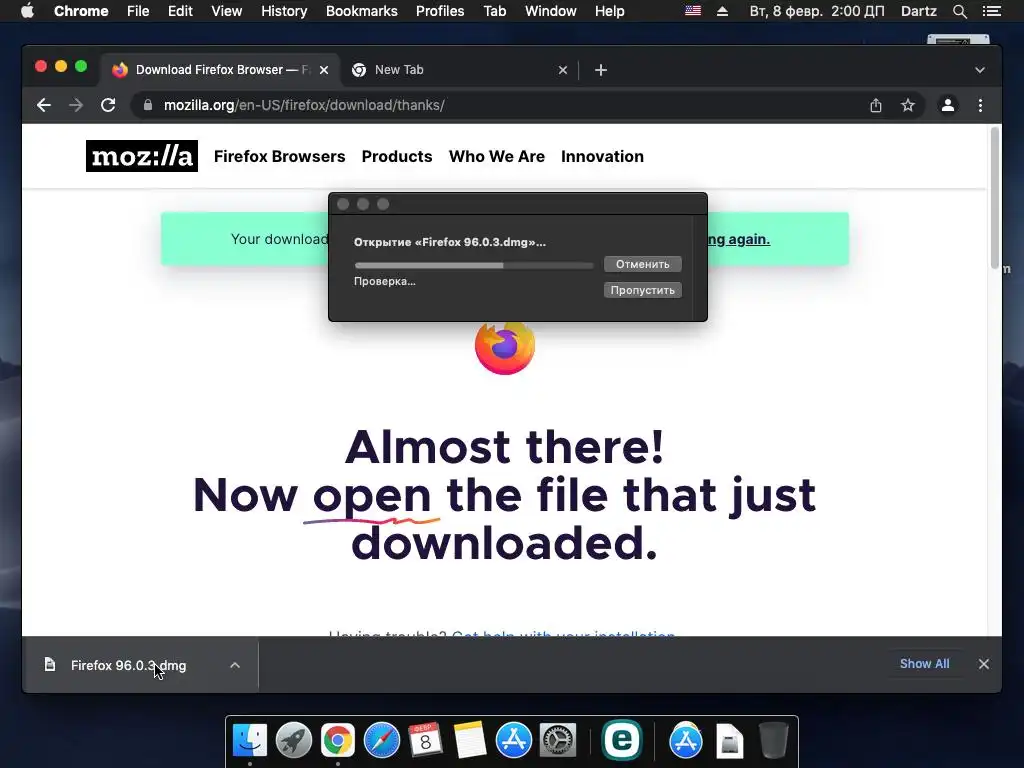Viewport: 1024px width, 768px height.
Task: Close the Download Firefox Browser tab
Action: (x=324, y=70)
